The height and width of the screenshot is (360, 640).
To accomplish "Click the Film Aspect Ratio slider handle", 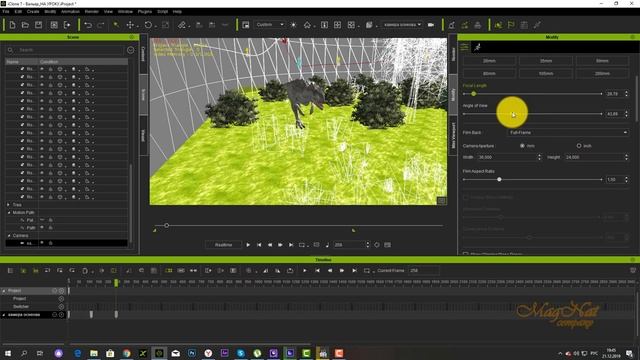I will pos(499,180).
